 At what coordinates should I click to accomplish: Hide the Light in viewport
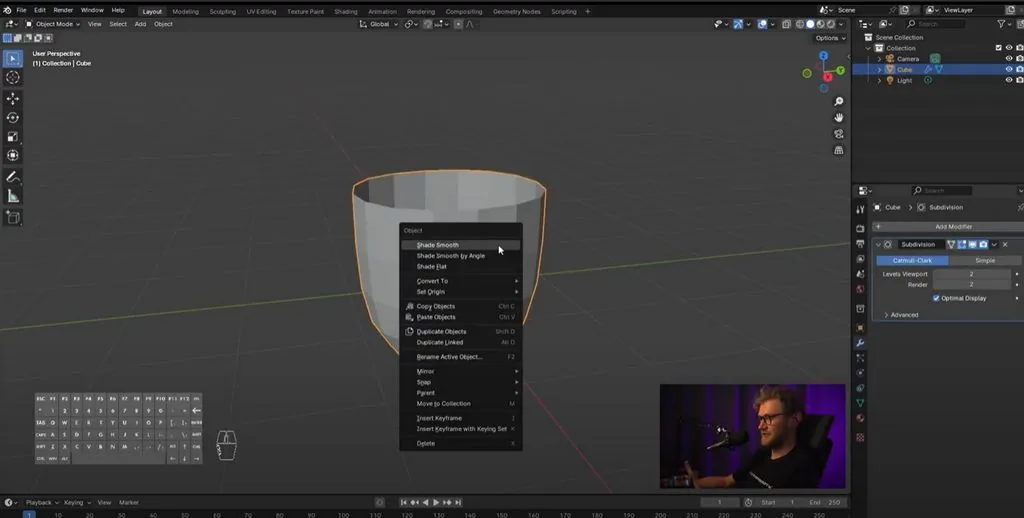1009,80
